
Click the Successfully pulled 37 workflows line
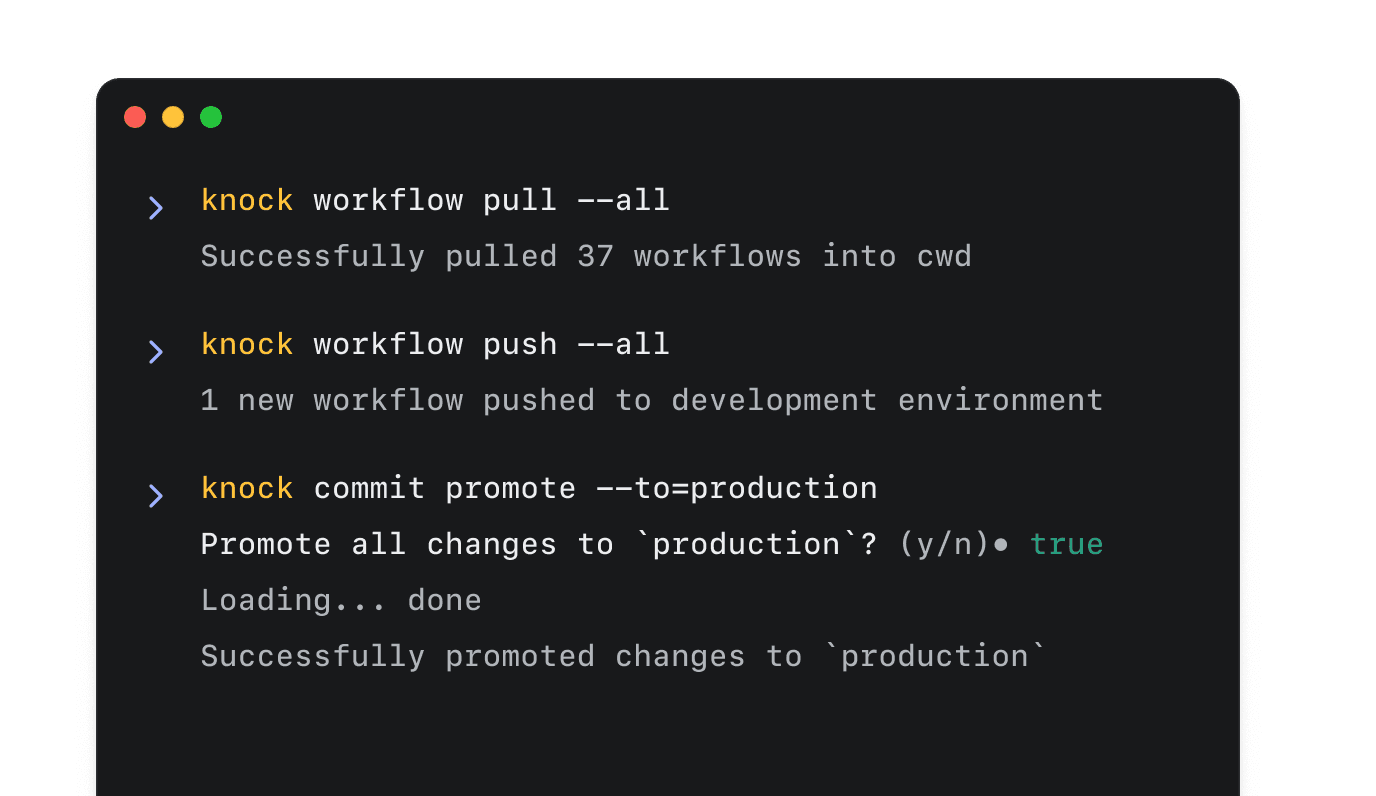(585, 255)
